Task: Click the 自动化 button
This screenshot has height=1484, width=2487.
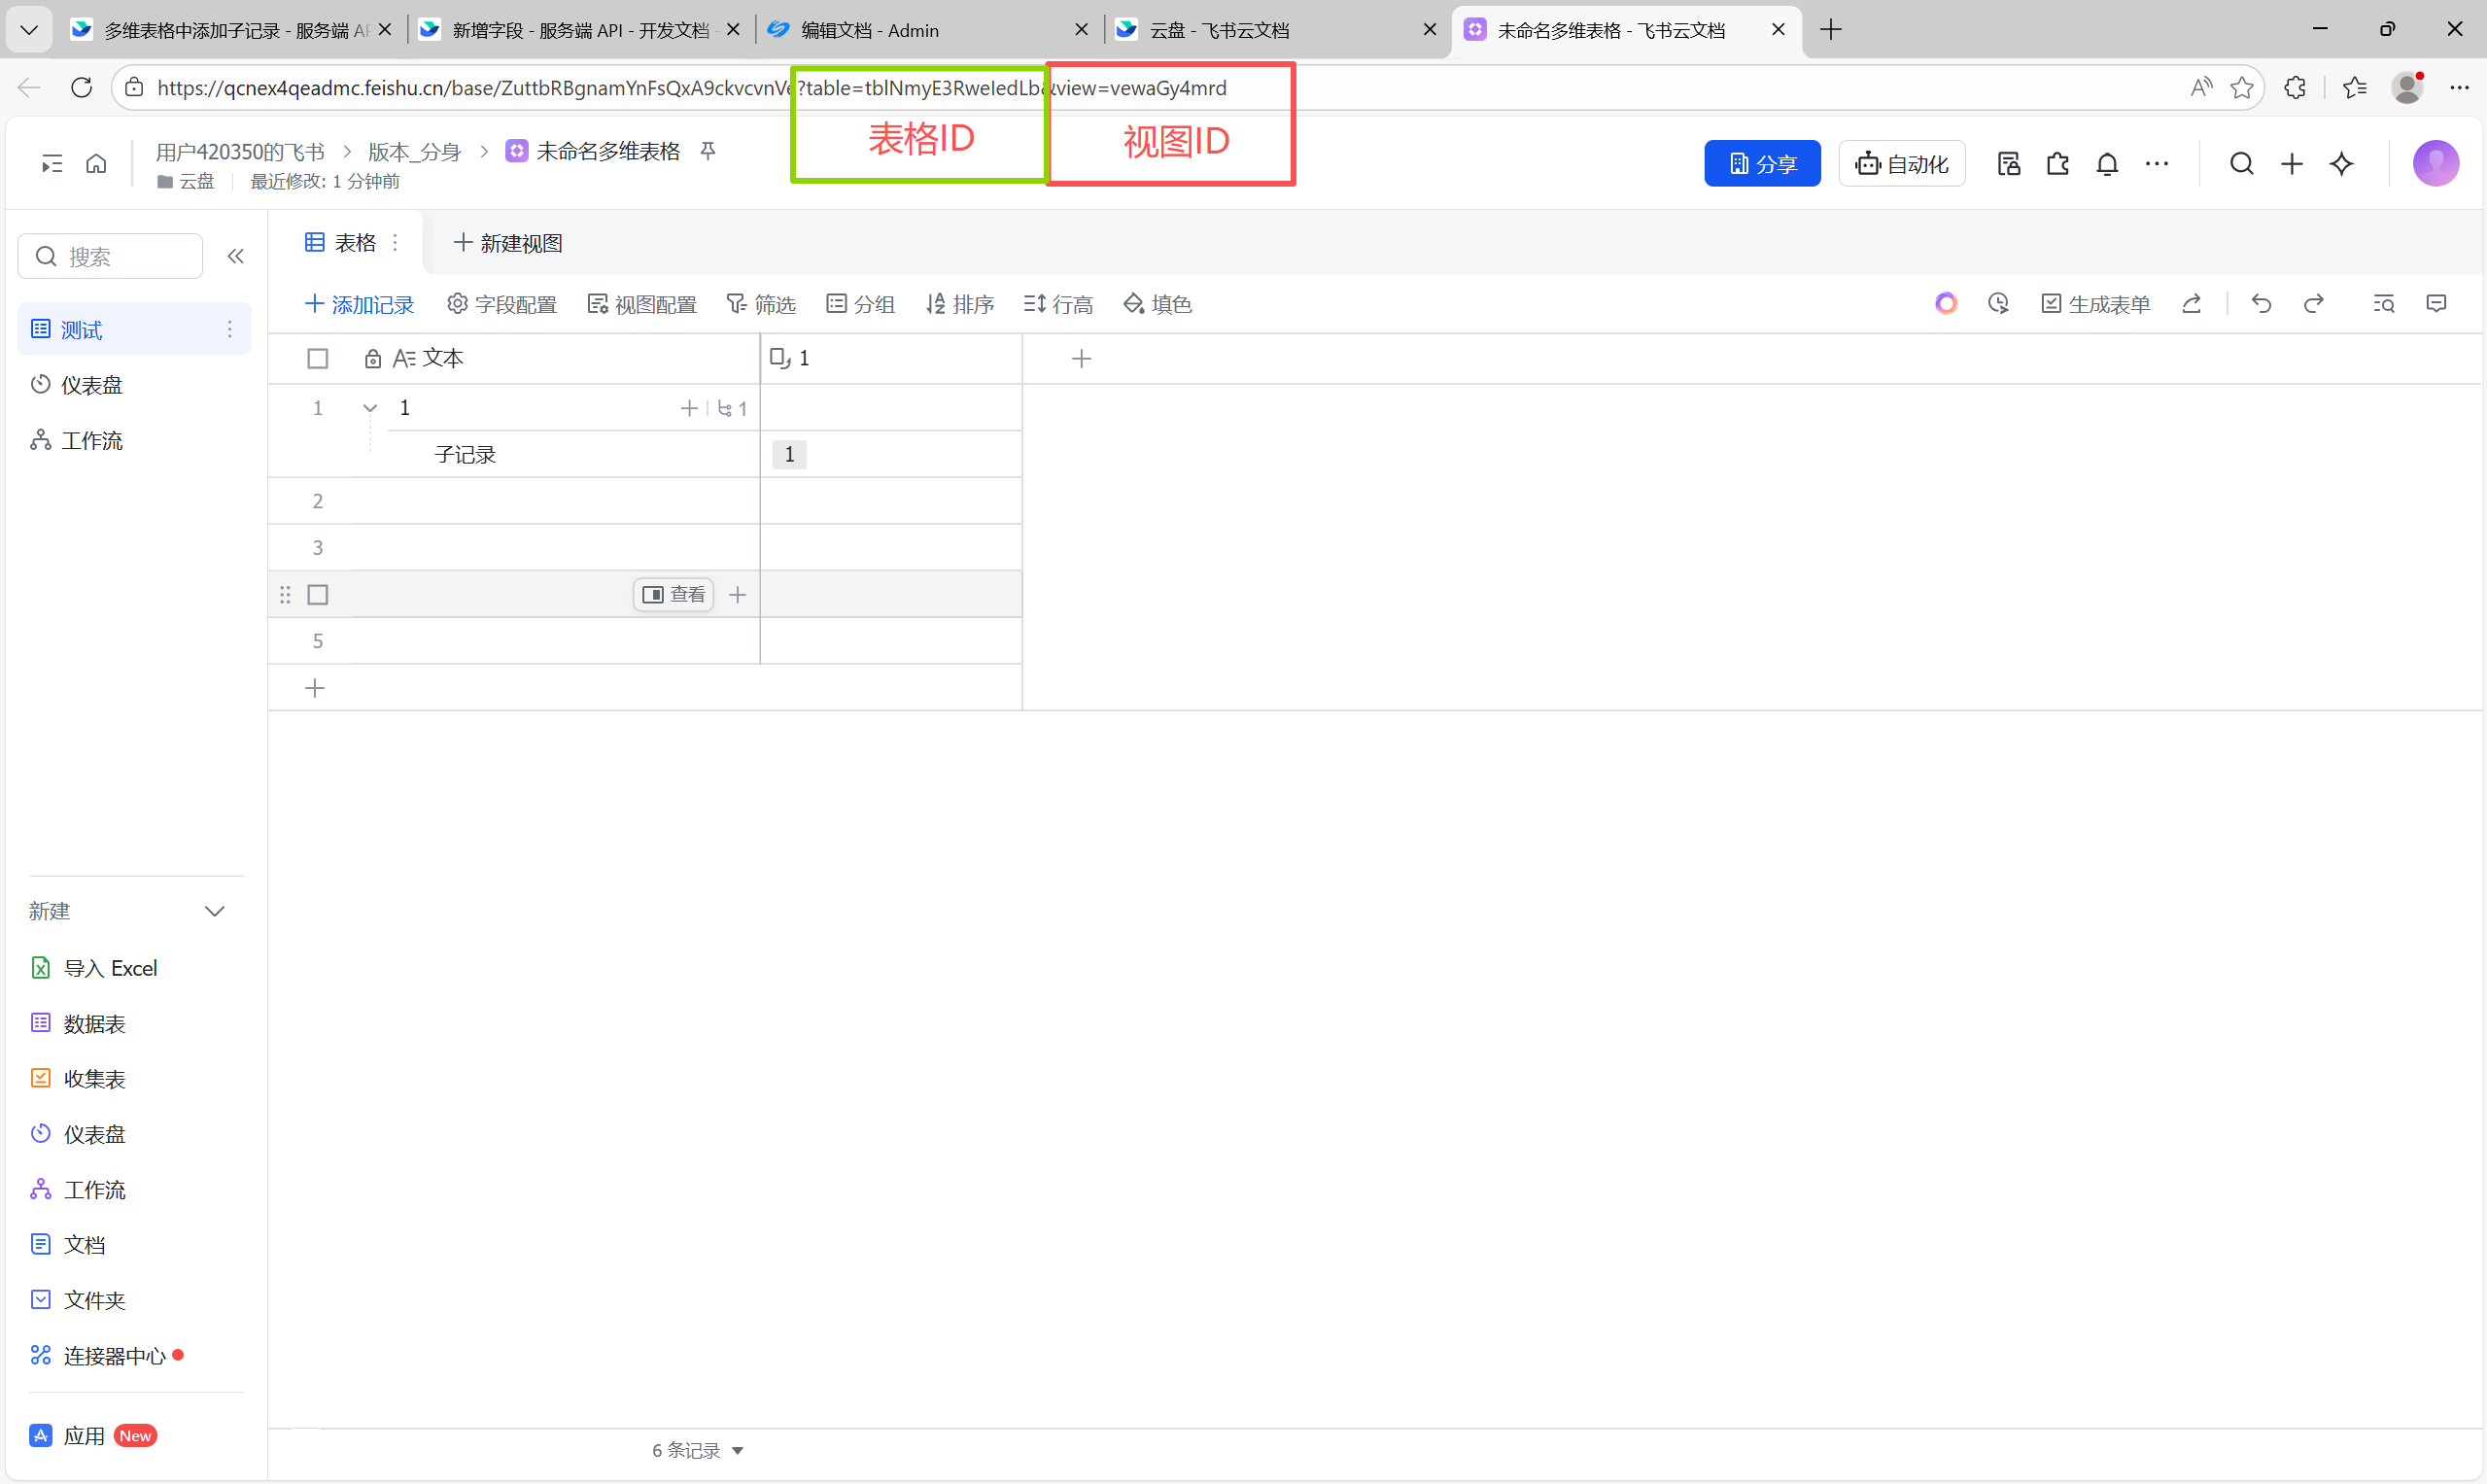Action: [x=1901, y=164]
